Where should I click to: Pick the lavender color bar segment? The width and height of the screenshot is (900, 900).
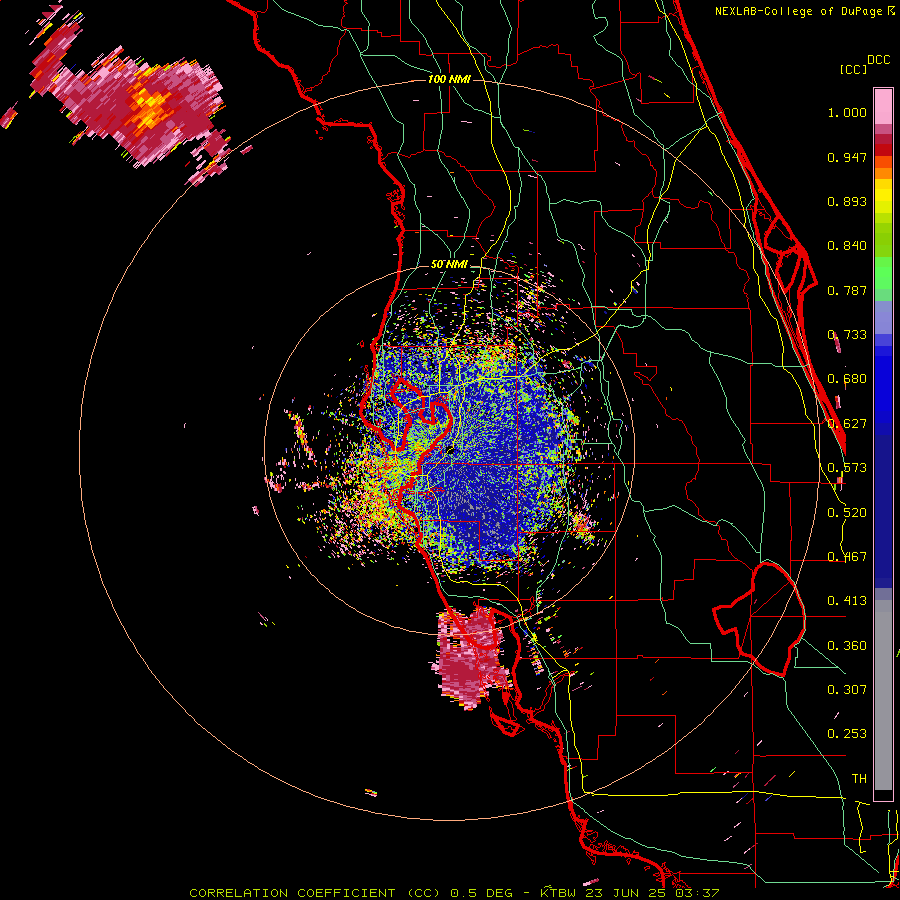[883, 317]
